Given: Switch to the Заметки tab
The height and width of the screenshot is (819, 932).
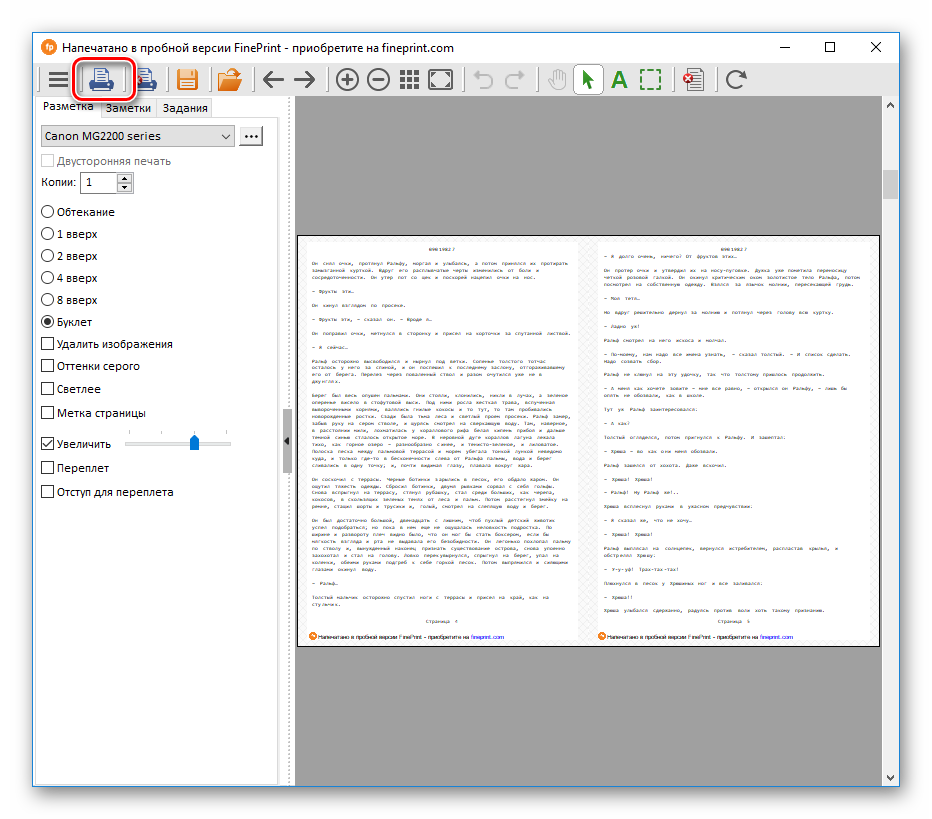Looking at the screenshot, I should (x=129, y=109).
